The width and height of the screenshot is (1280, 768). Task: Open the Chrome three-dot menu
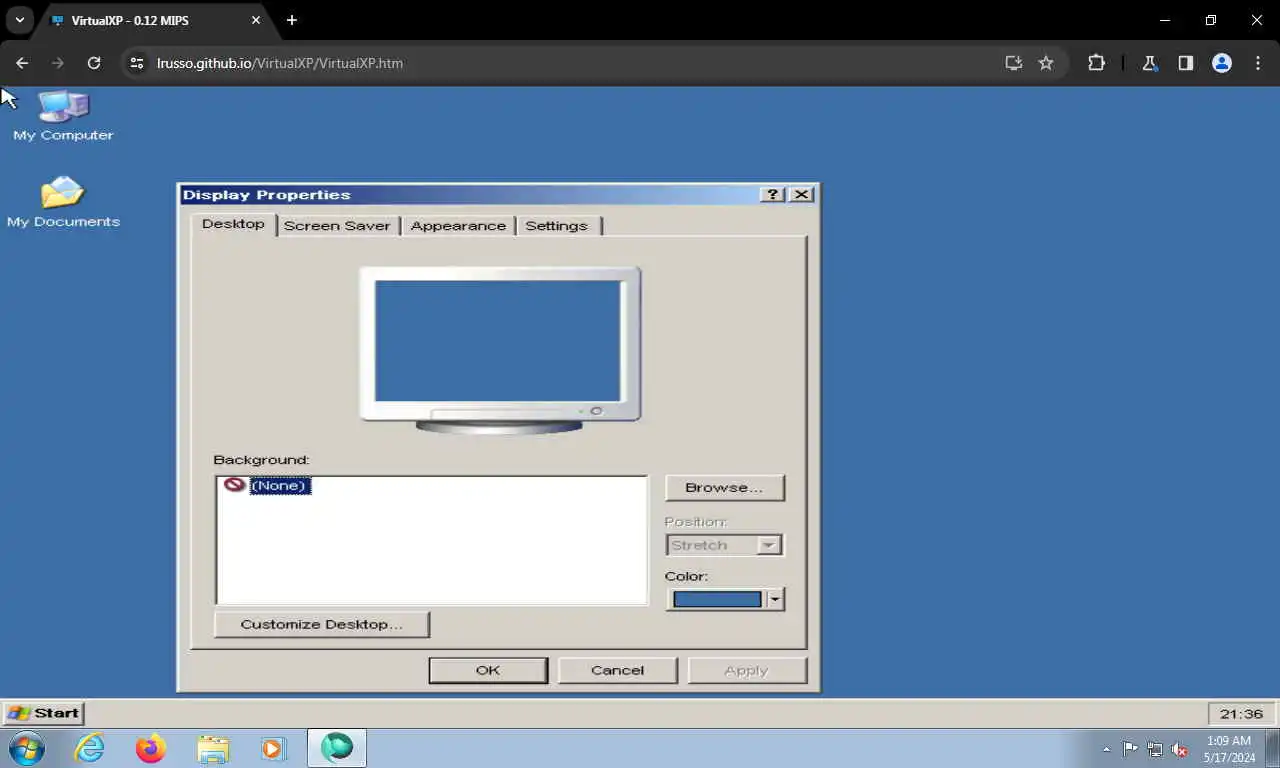pos(1258,63)
